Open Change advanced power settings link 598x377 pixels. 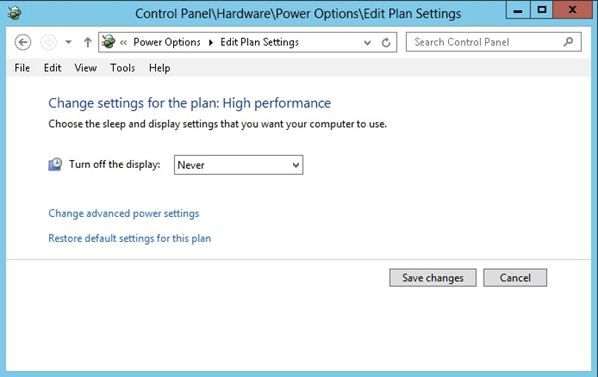tap(124, 213)
